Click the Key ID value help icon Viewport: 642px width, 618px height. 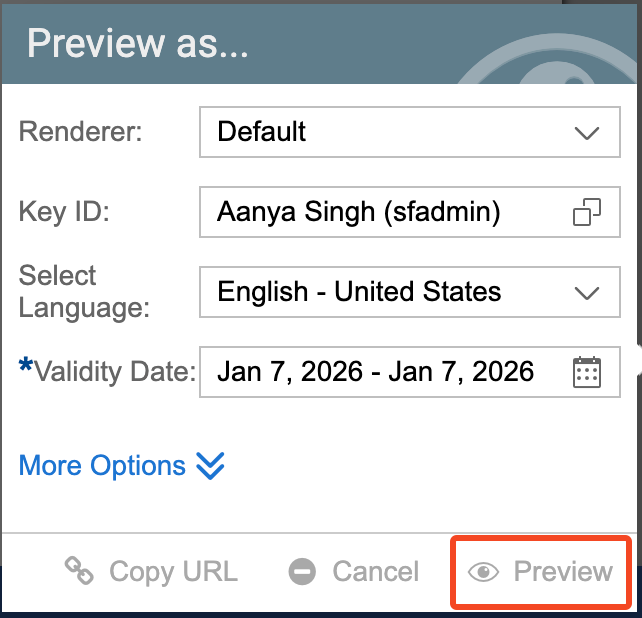tap(587, 212)
